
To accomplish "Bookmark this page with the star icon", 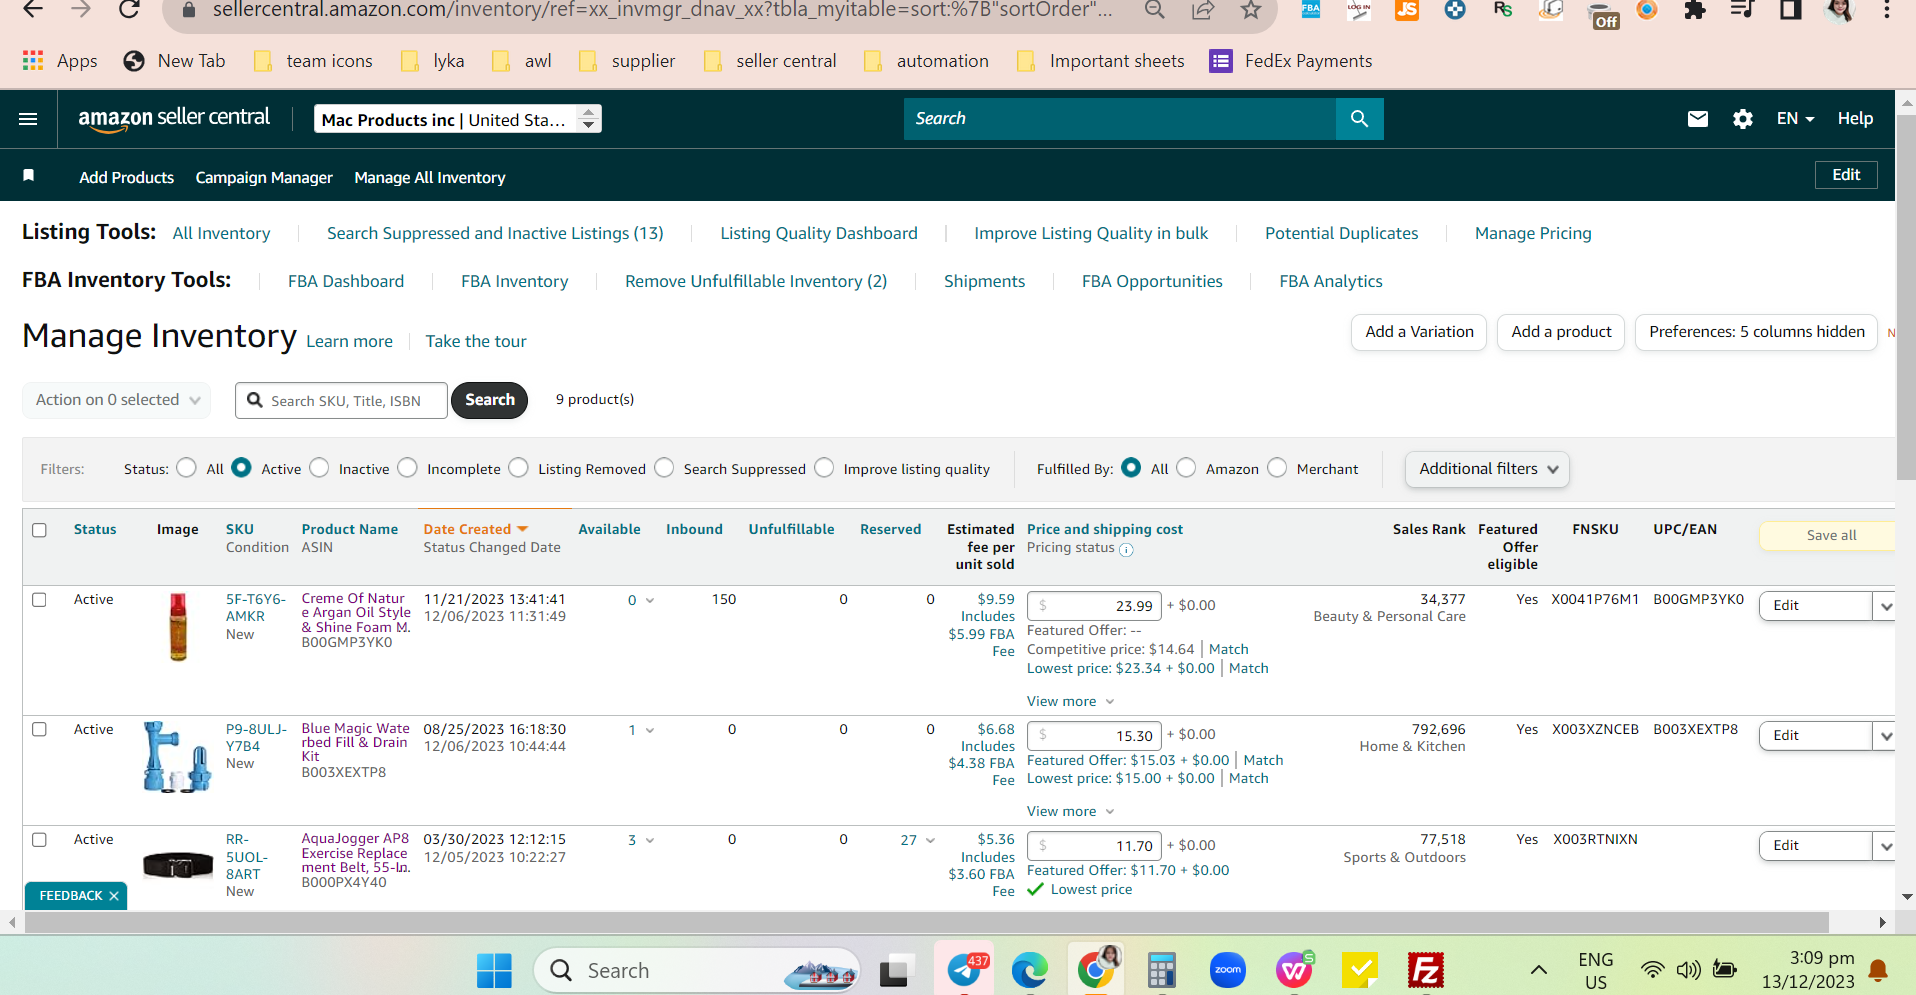I will point(1251,10).
